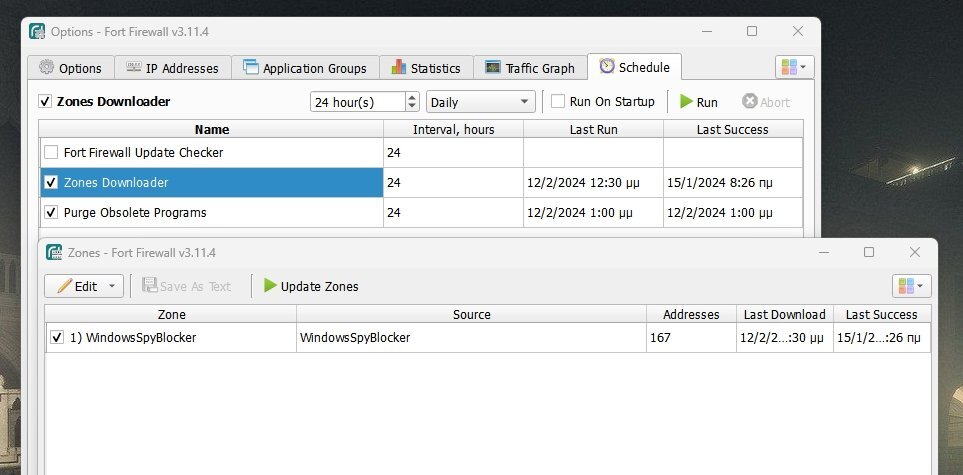Click the Fort Firewall icon in Options title bar
The width and height of the screenshot is (963, 475).
pos(37,31)
